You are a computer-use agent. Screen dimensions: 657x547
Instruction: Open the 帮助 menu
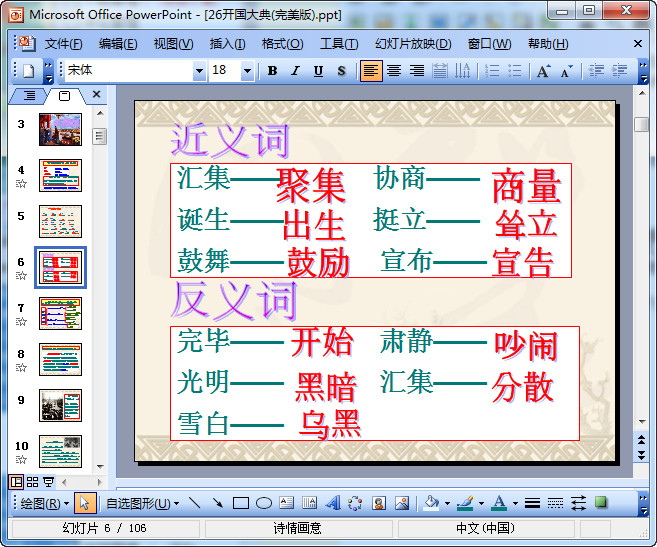point(548,44)
